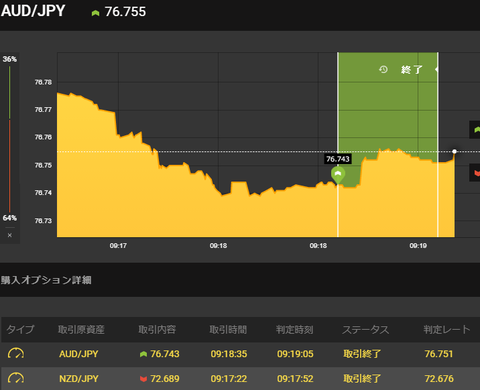Click the ステータス column header
Image resolution: width=480 pixels, height=390 pixels.
(366, 330)
